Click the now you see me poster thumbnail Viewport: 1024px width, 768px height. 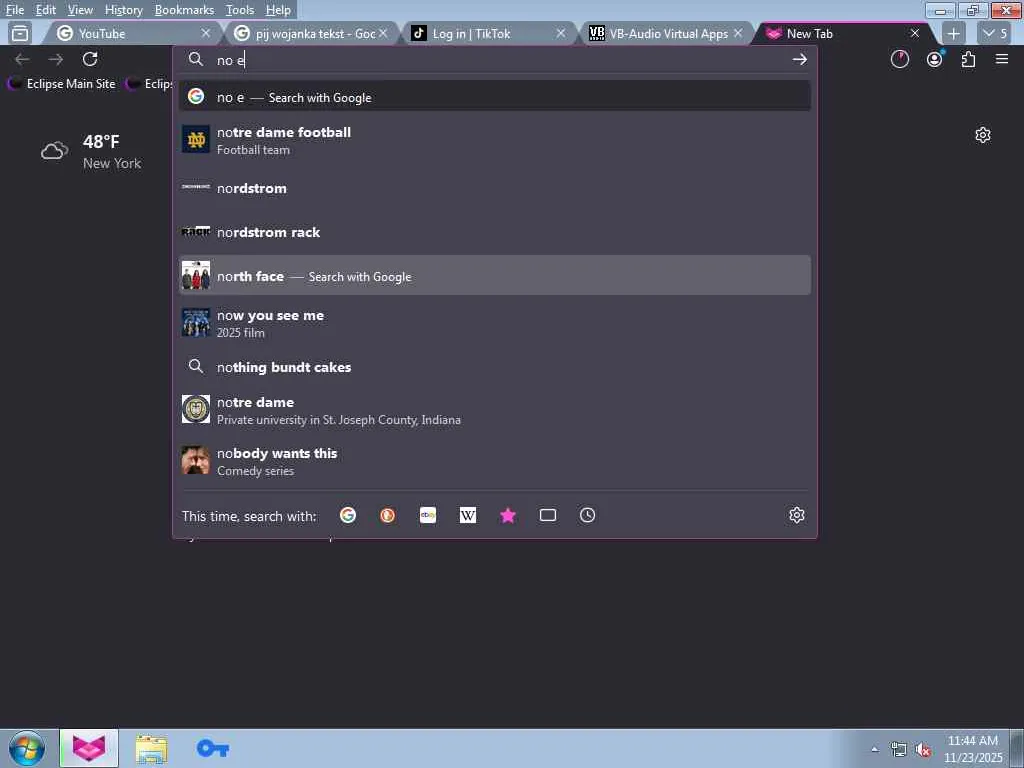[196, 323]
